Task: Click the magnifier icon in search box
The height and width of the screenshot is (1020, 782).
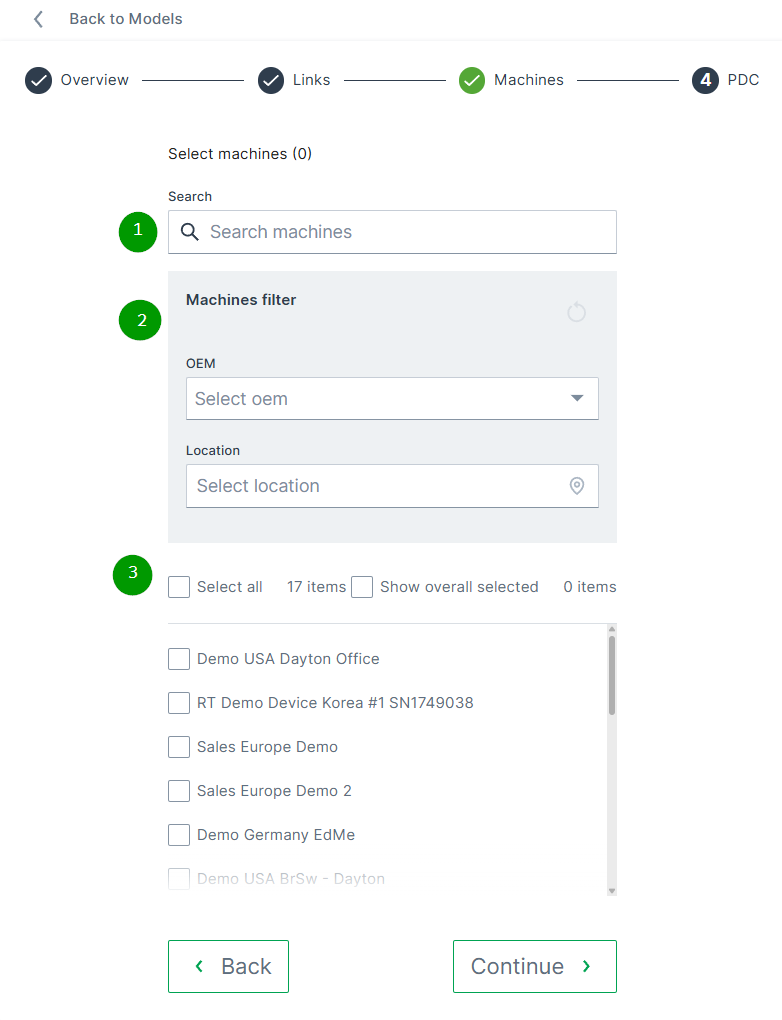Action: click(x=190, y=232)
